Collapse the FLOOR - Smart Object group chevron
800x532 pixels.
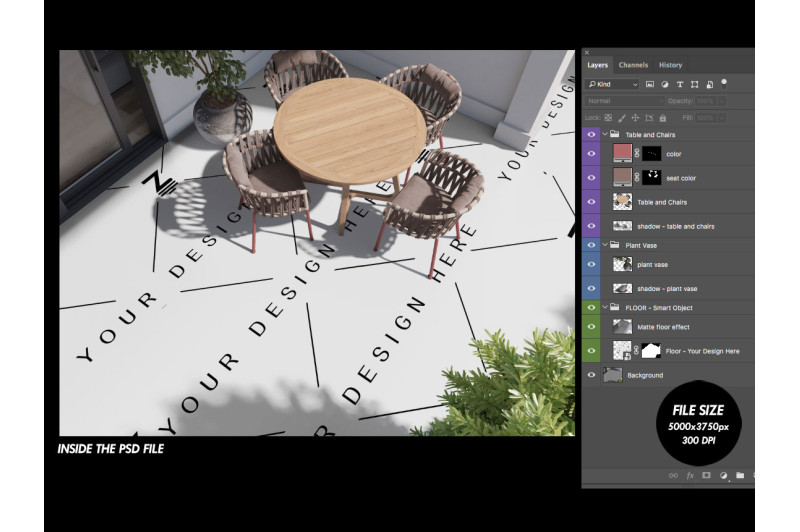point(605,308)
